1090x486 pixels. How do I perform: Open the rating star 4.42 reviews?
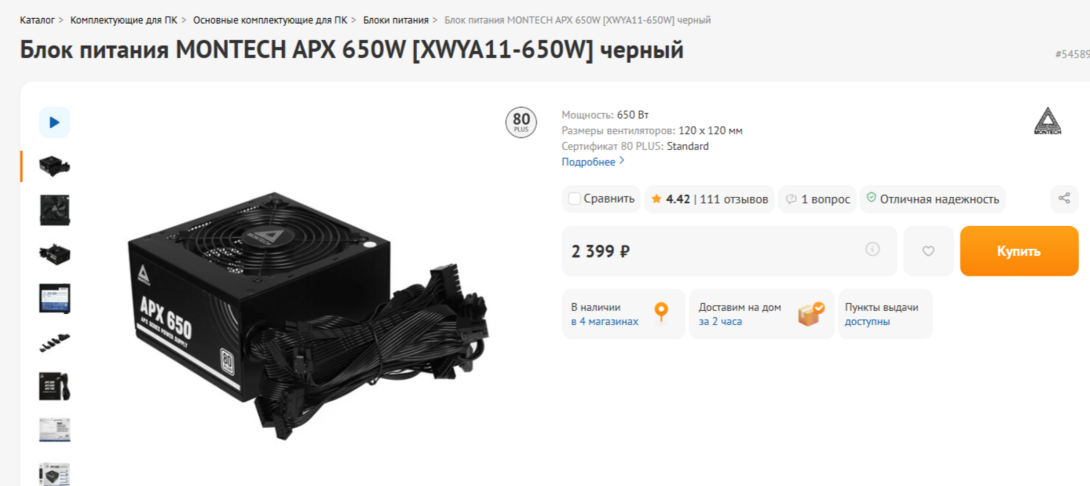pyautogui.click(x=709, y=200)
